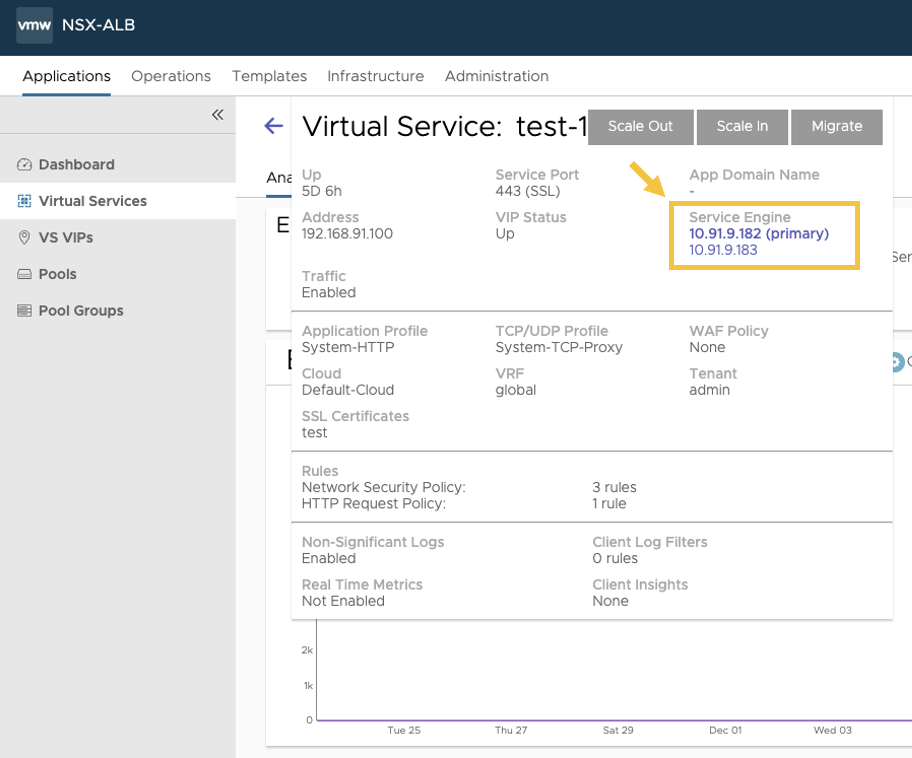This screenshot has height=758, width=912.
Task: Click the Pool Groups sidebar icon
Action: pyautogui.click(x=25, y=311)
